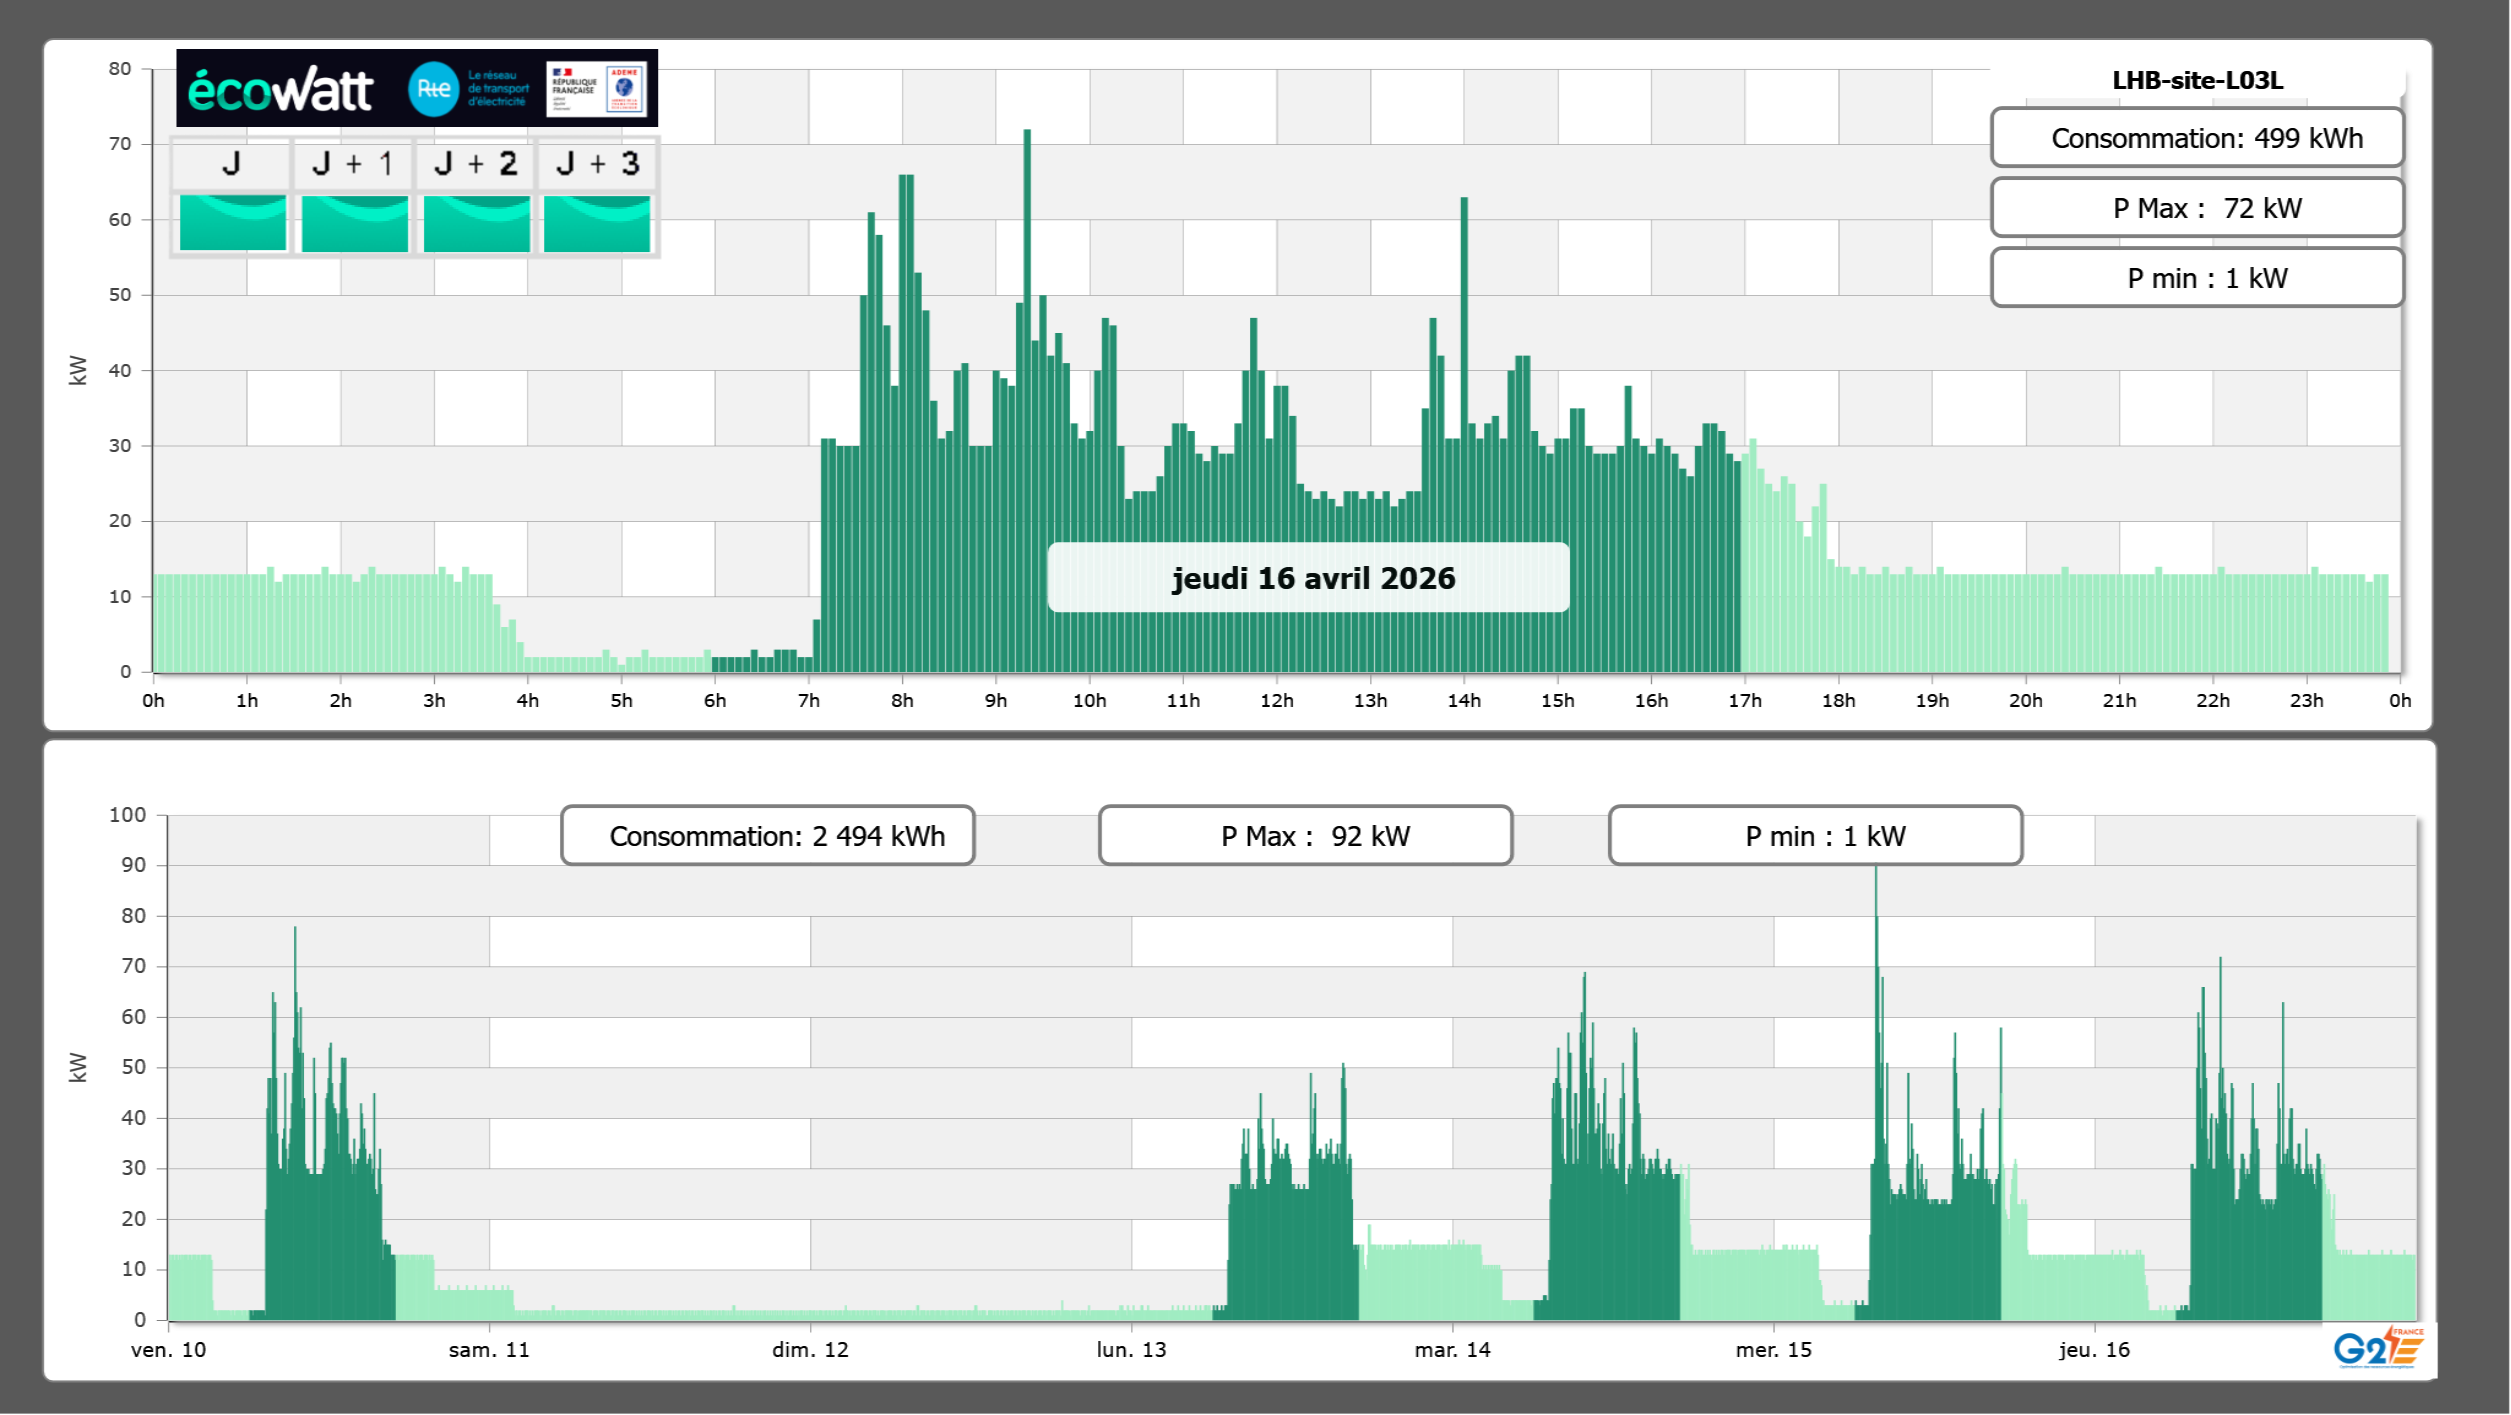Click the daily P min : 1 kW box
This screenshot has width=2511, height=1415.
[x=2196, y=278]
